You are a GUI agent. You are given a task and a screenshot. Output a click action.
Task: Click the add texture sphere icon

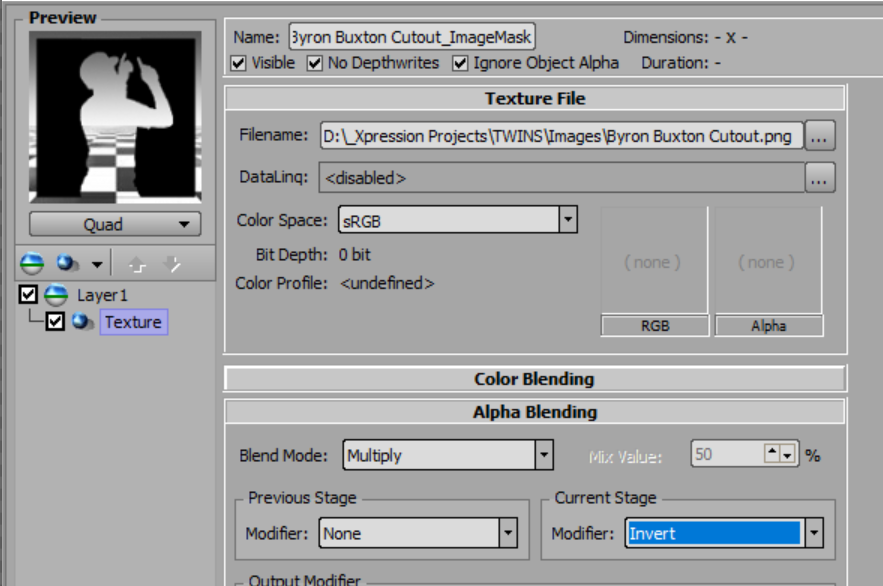coord(68,263)
